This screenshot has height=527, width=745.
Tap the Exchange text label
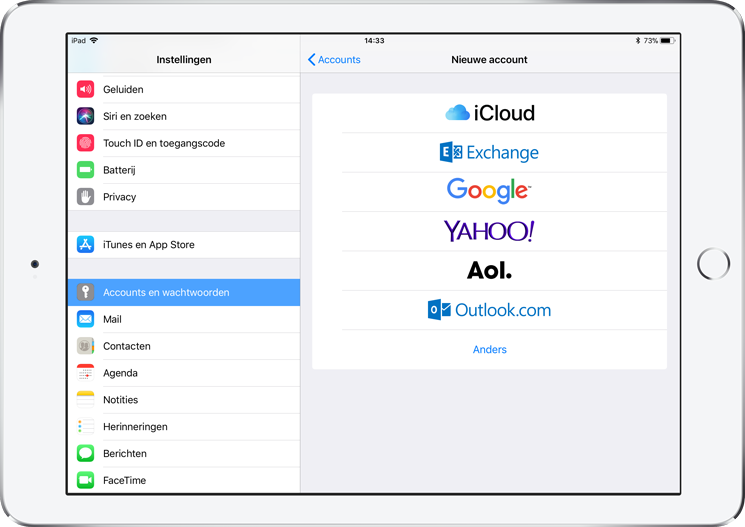(x=503, y=153)
